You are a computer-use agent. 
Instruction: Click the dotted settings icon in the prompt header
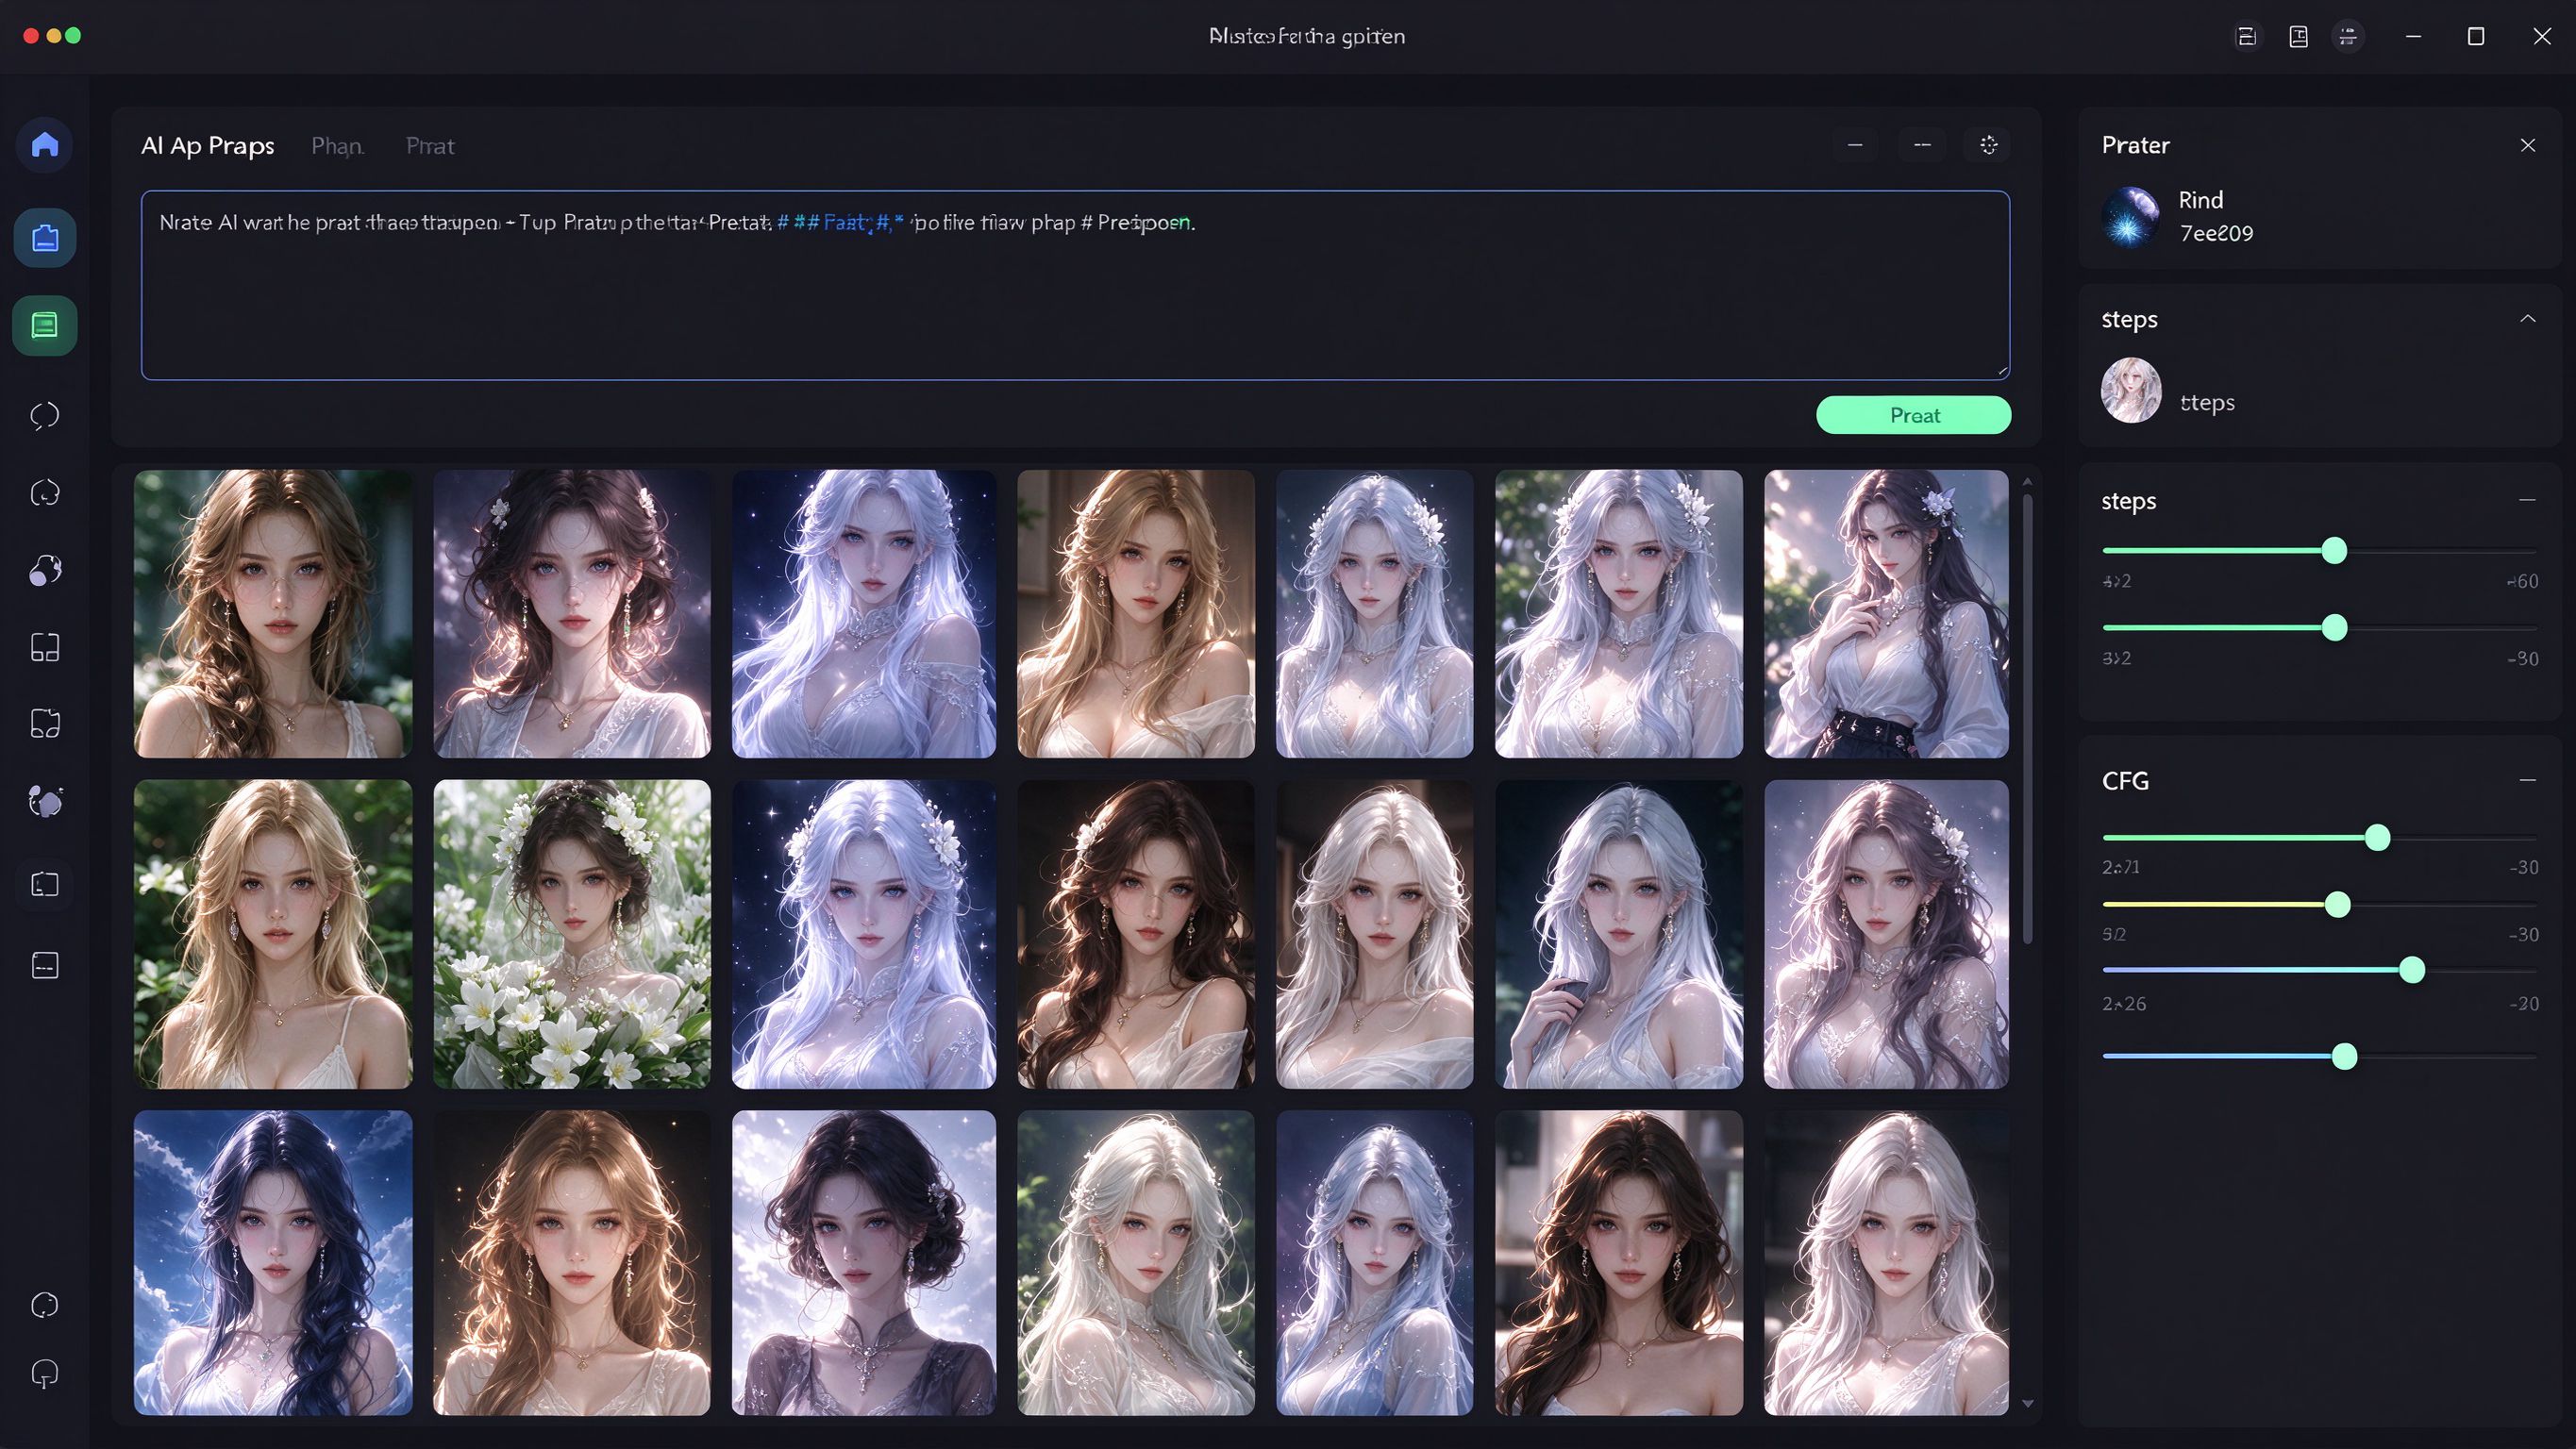pyautogui.click(x=1989, y=145)
